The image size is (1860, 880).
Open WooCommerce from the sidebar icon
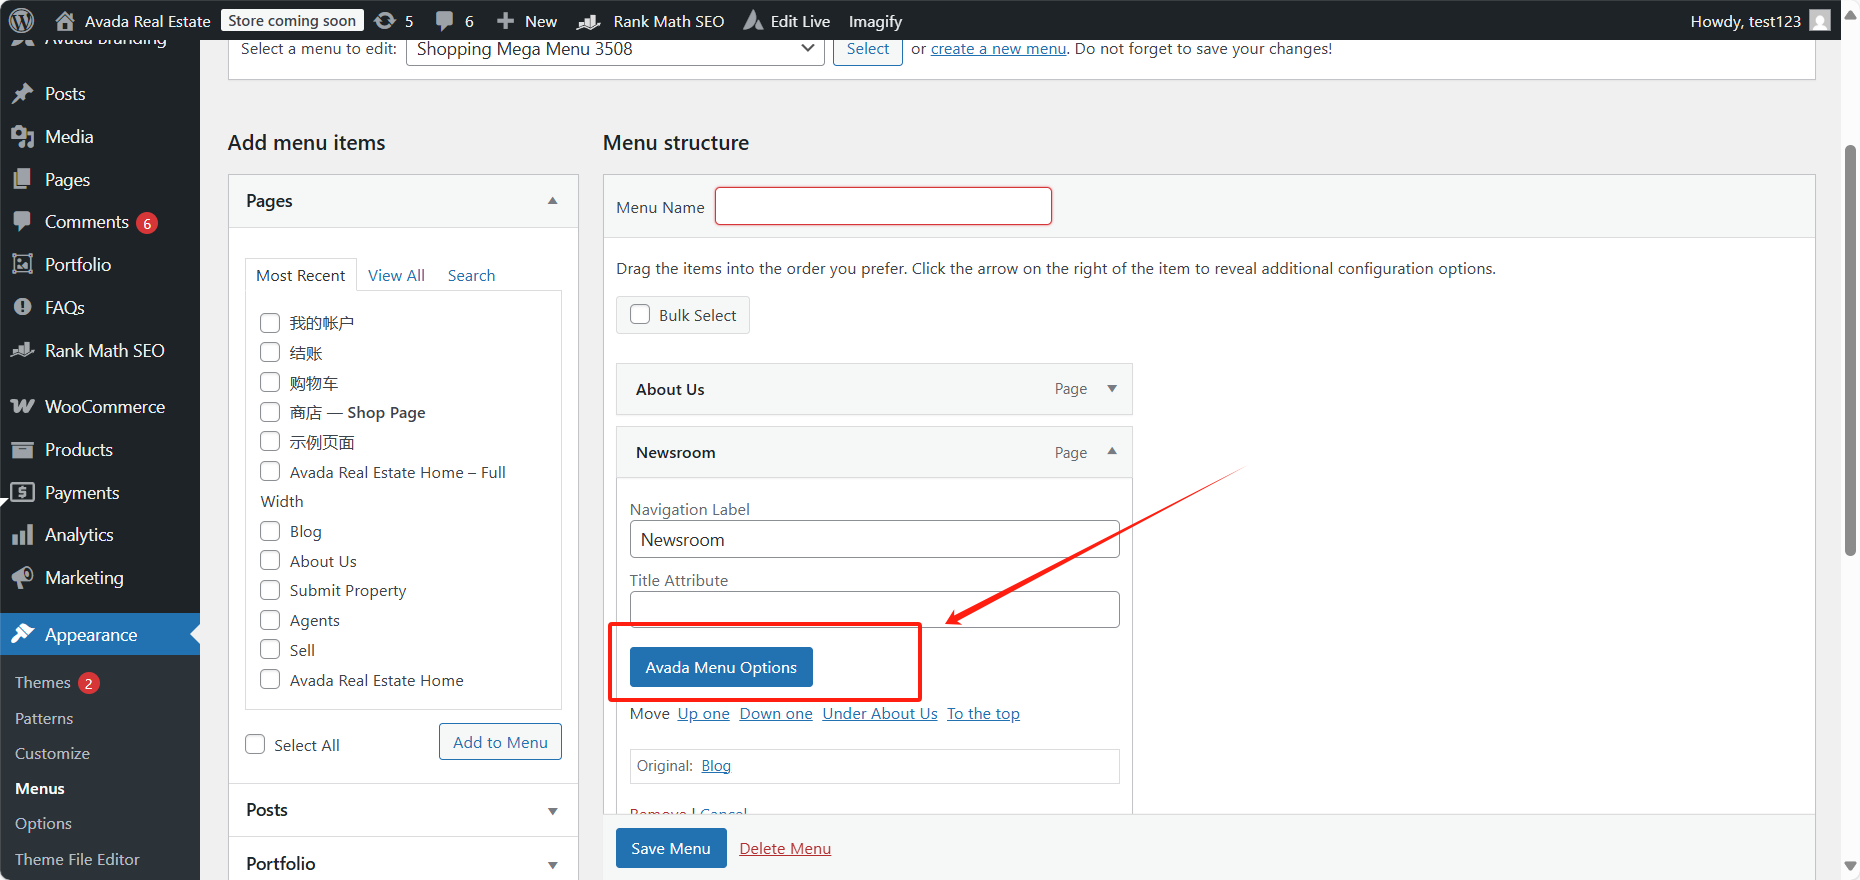[x=22, y=407]
